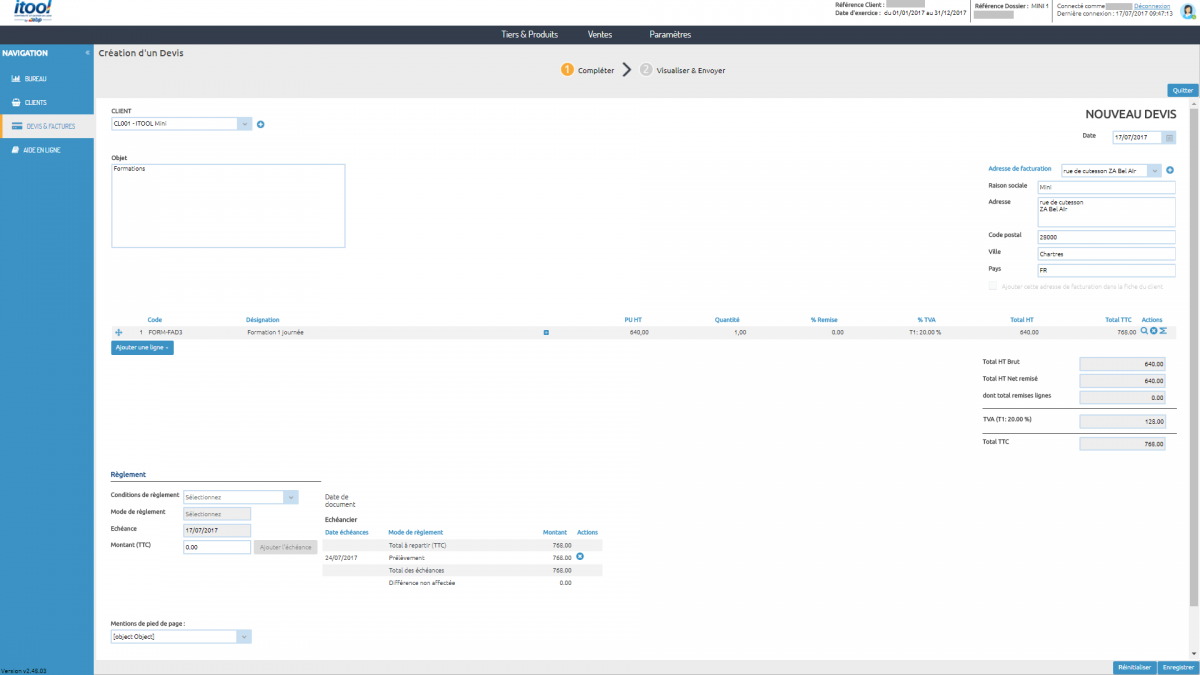Add a new billing address with plus icon

tap(1170, 170)
